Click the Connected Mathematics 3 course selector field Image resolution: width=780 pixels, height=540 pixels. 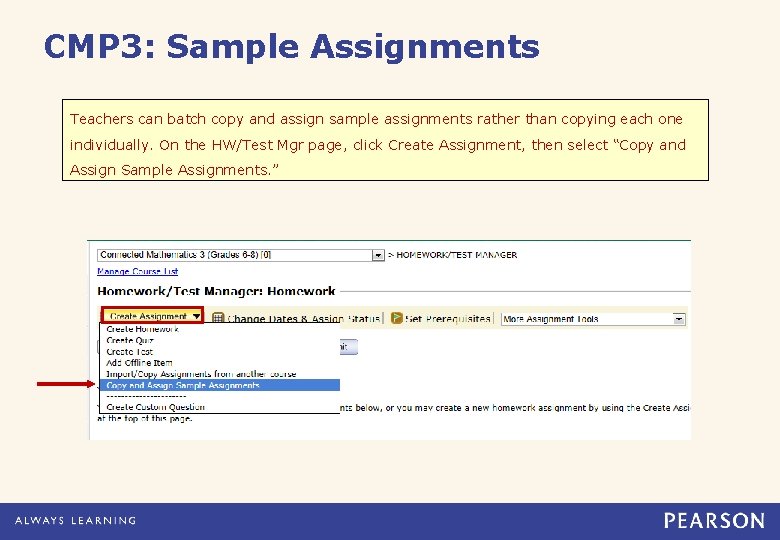(x=241, y=255)
